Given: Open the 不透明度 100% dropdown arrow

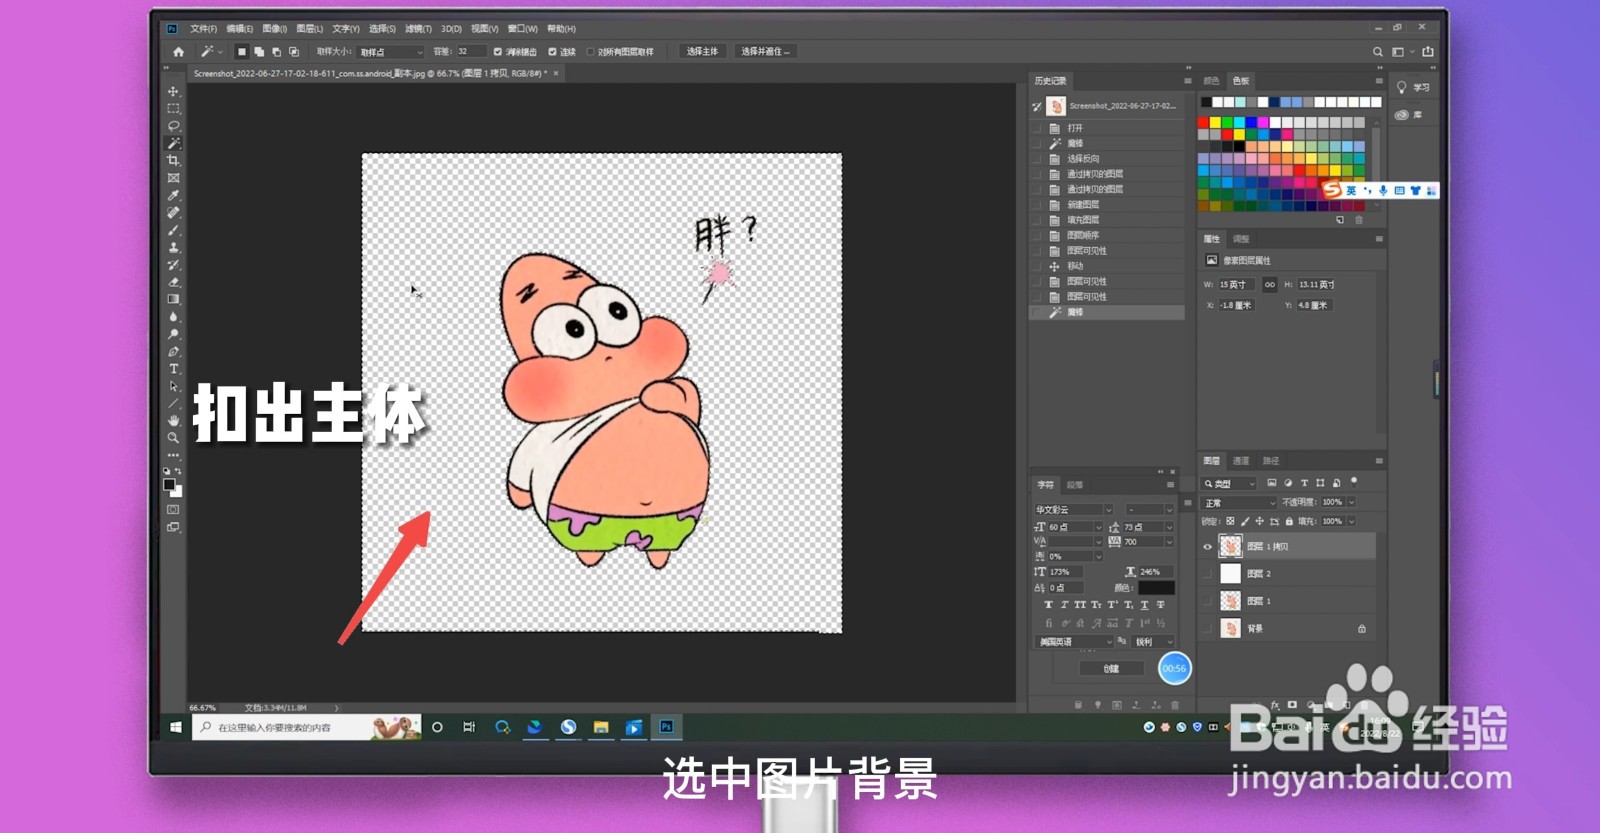Looking at the screenshot, I should click(1351, 502).
